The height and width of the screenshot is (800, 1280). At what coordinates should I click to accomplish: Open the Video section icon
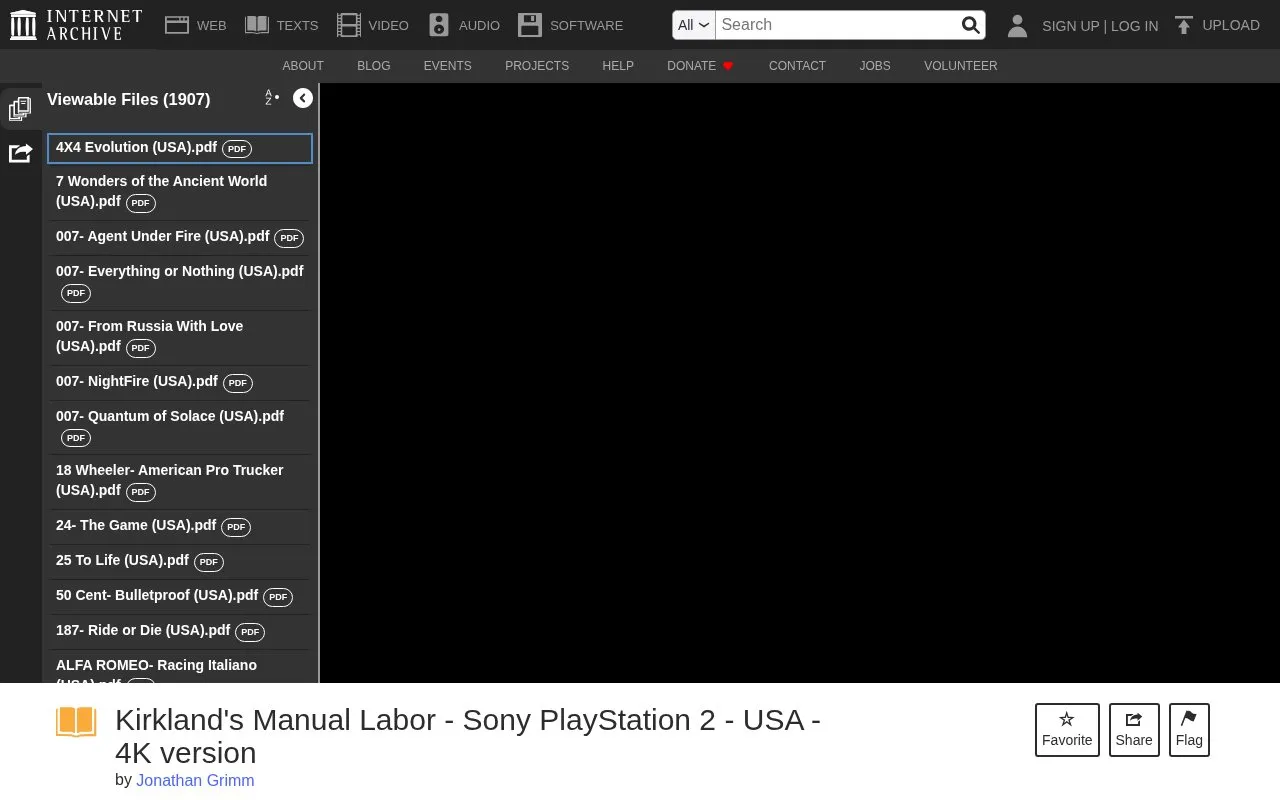348,25
